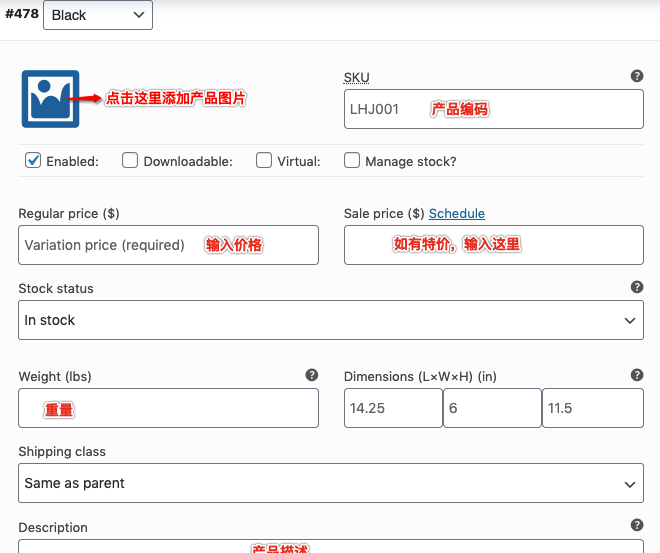Screen dimensions: 660x553
Task: Click the Length dimension field showing 14.25
Action: click(x=392, y=409)
